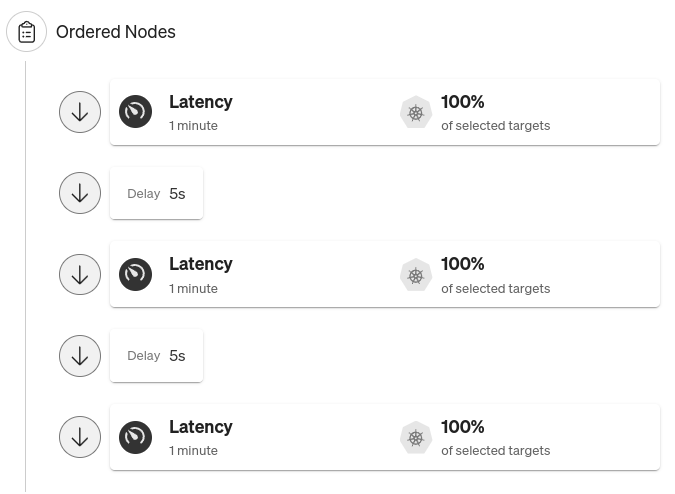
Task: Click 100% of selected targets in first card
Action: 495,113
